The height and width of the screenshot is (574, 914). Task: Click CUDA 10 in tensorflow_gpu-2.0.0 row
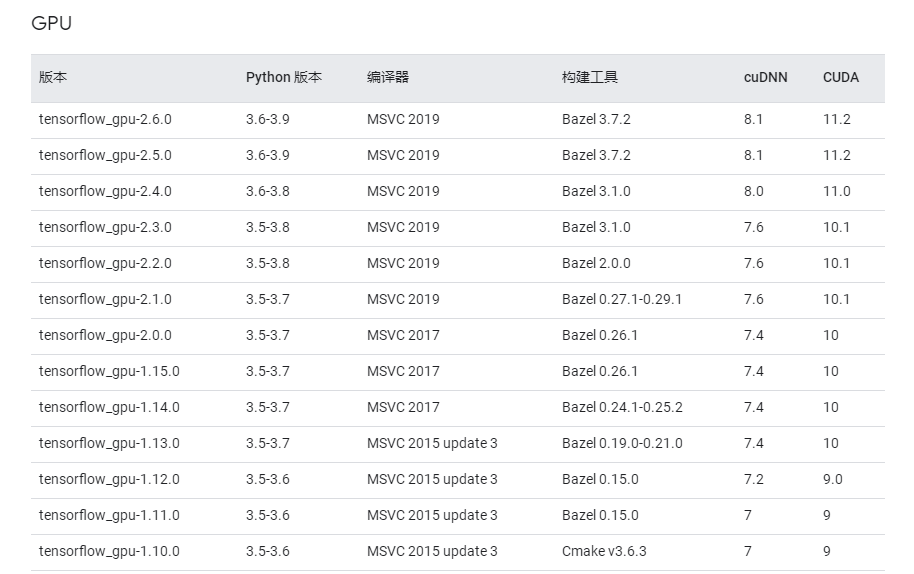[x=831, y=336]
